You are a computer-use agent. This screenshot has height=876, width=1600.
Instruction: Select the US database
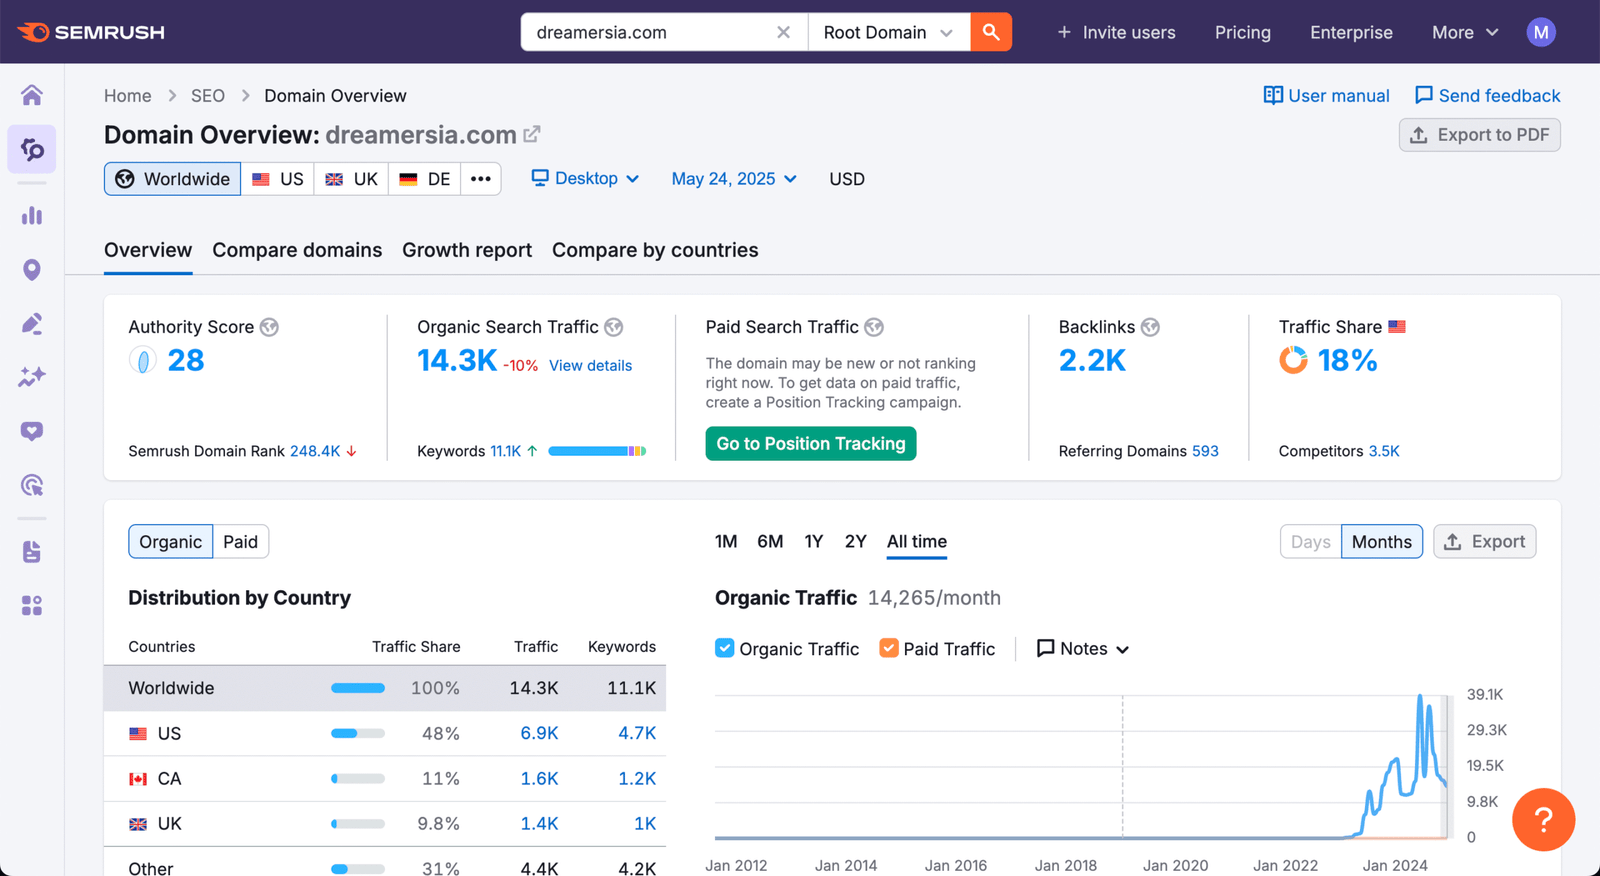(278, 179)
